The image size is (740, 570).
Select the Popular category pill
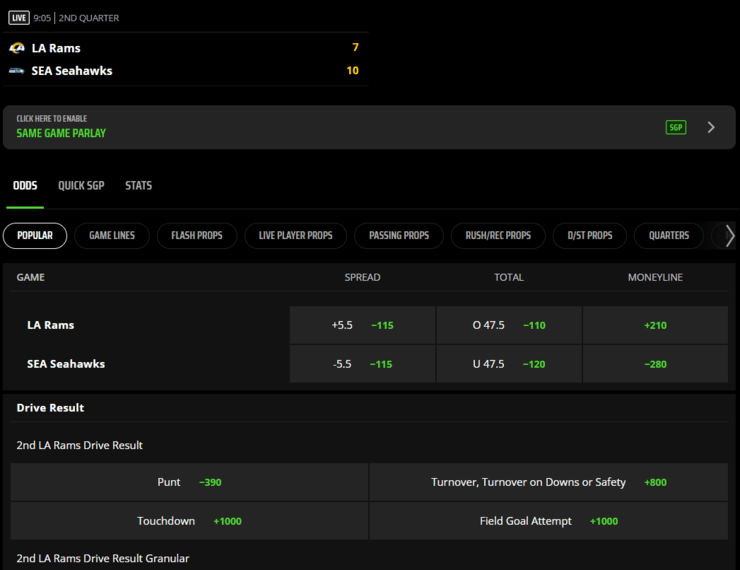35,235
